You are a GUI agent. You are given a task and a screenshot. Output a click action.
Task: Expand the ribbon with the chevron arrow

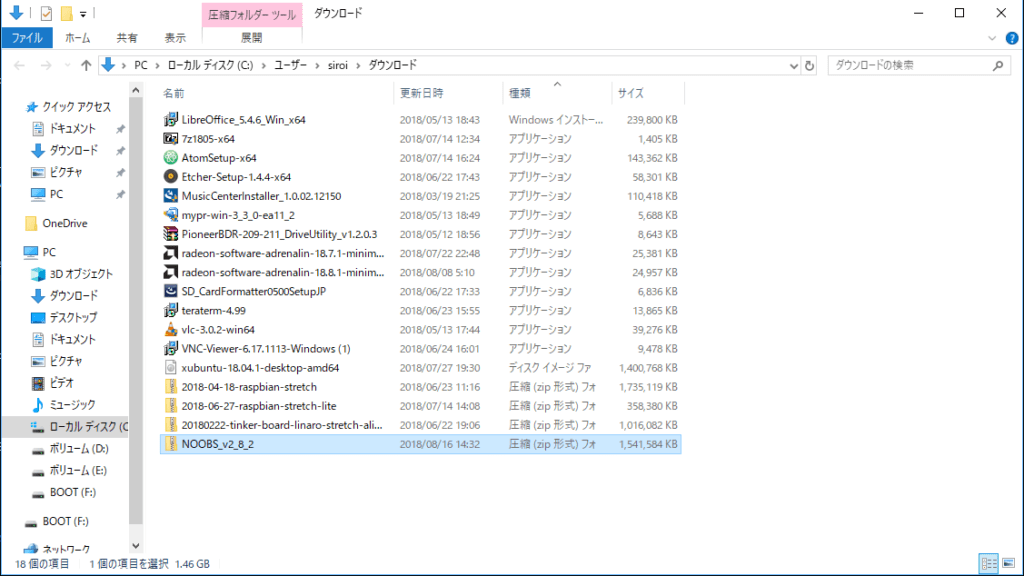[x=993, y=38]
